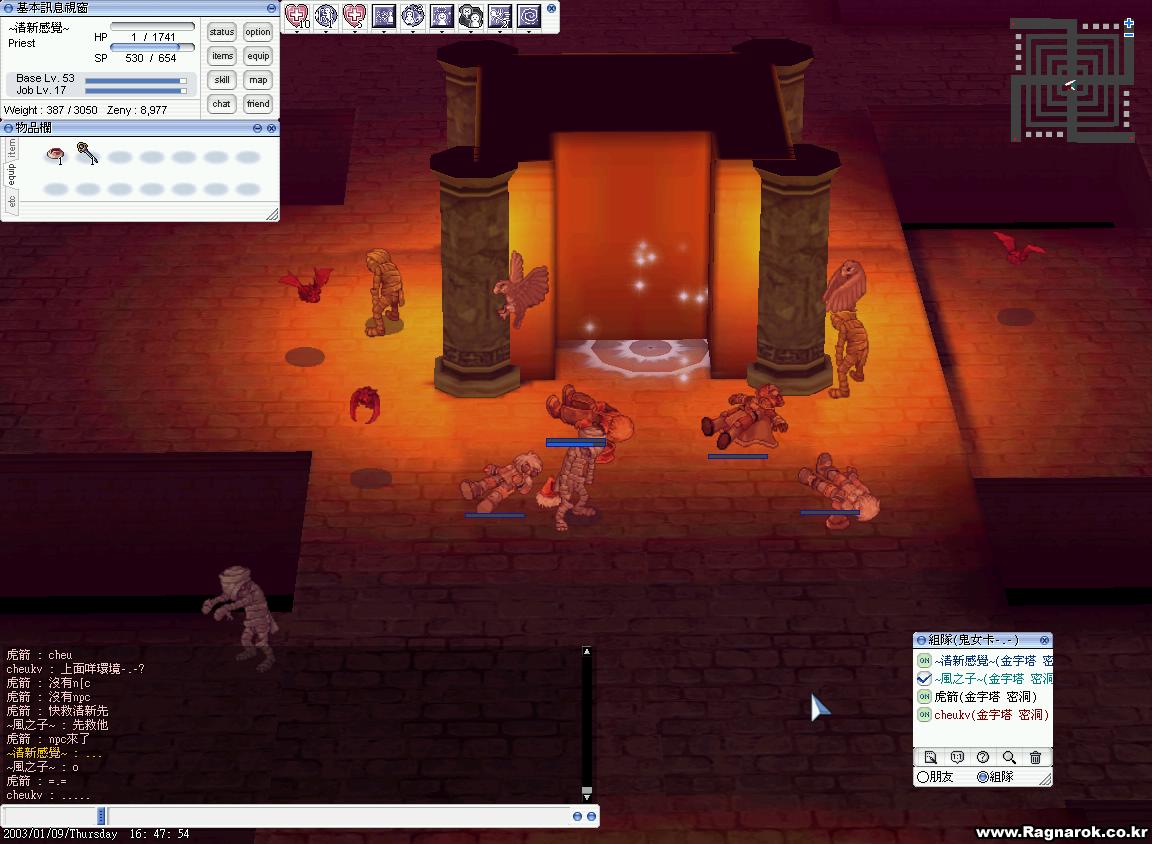Click the SP gauge bar
The height and width of the screenshot is (844, 1152).
(152, 47)
